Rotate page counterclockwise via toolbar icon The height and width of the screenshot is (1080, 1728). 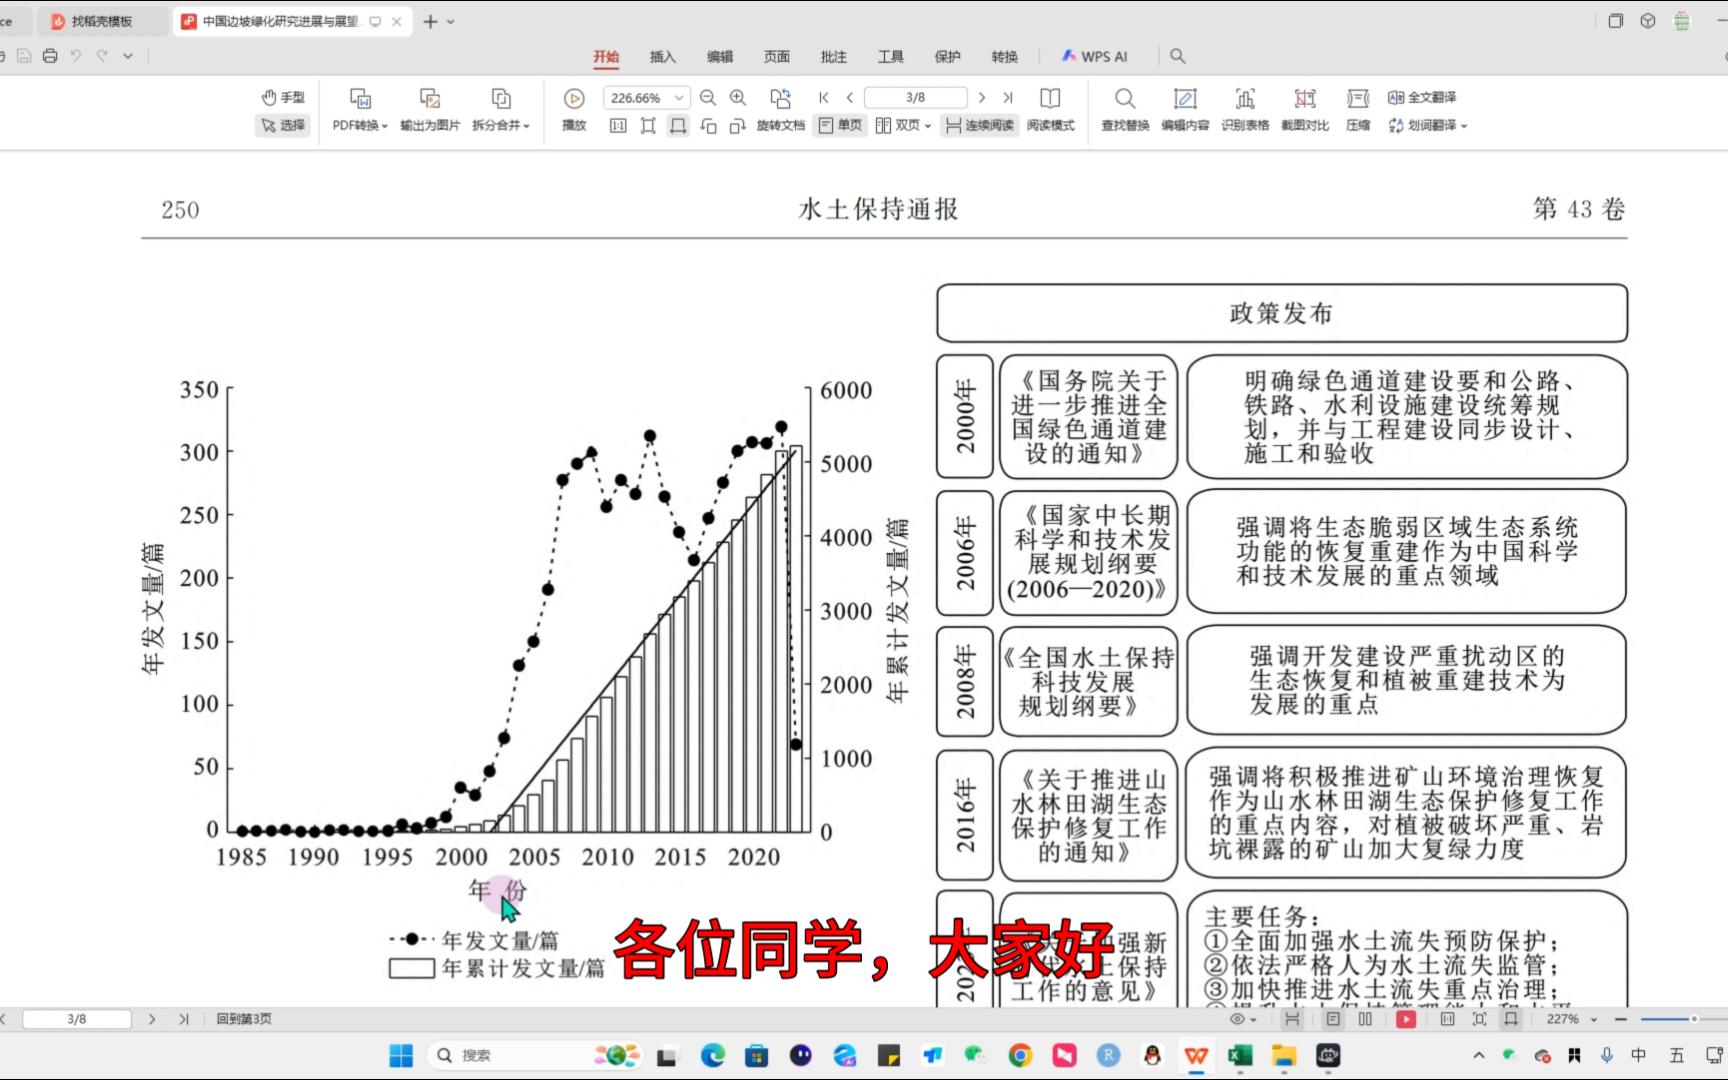click(708, 126)
